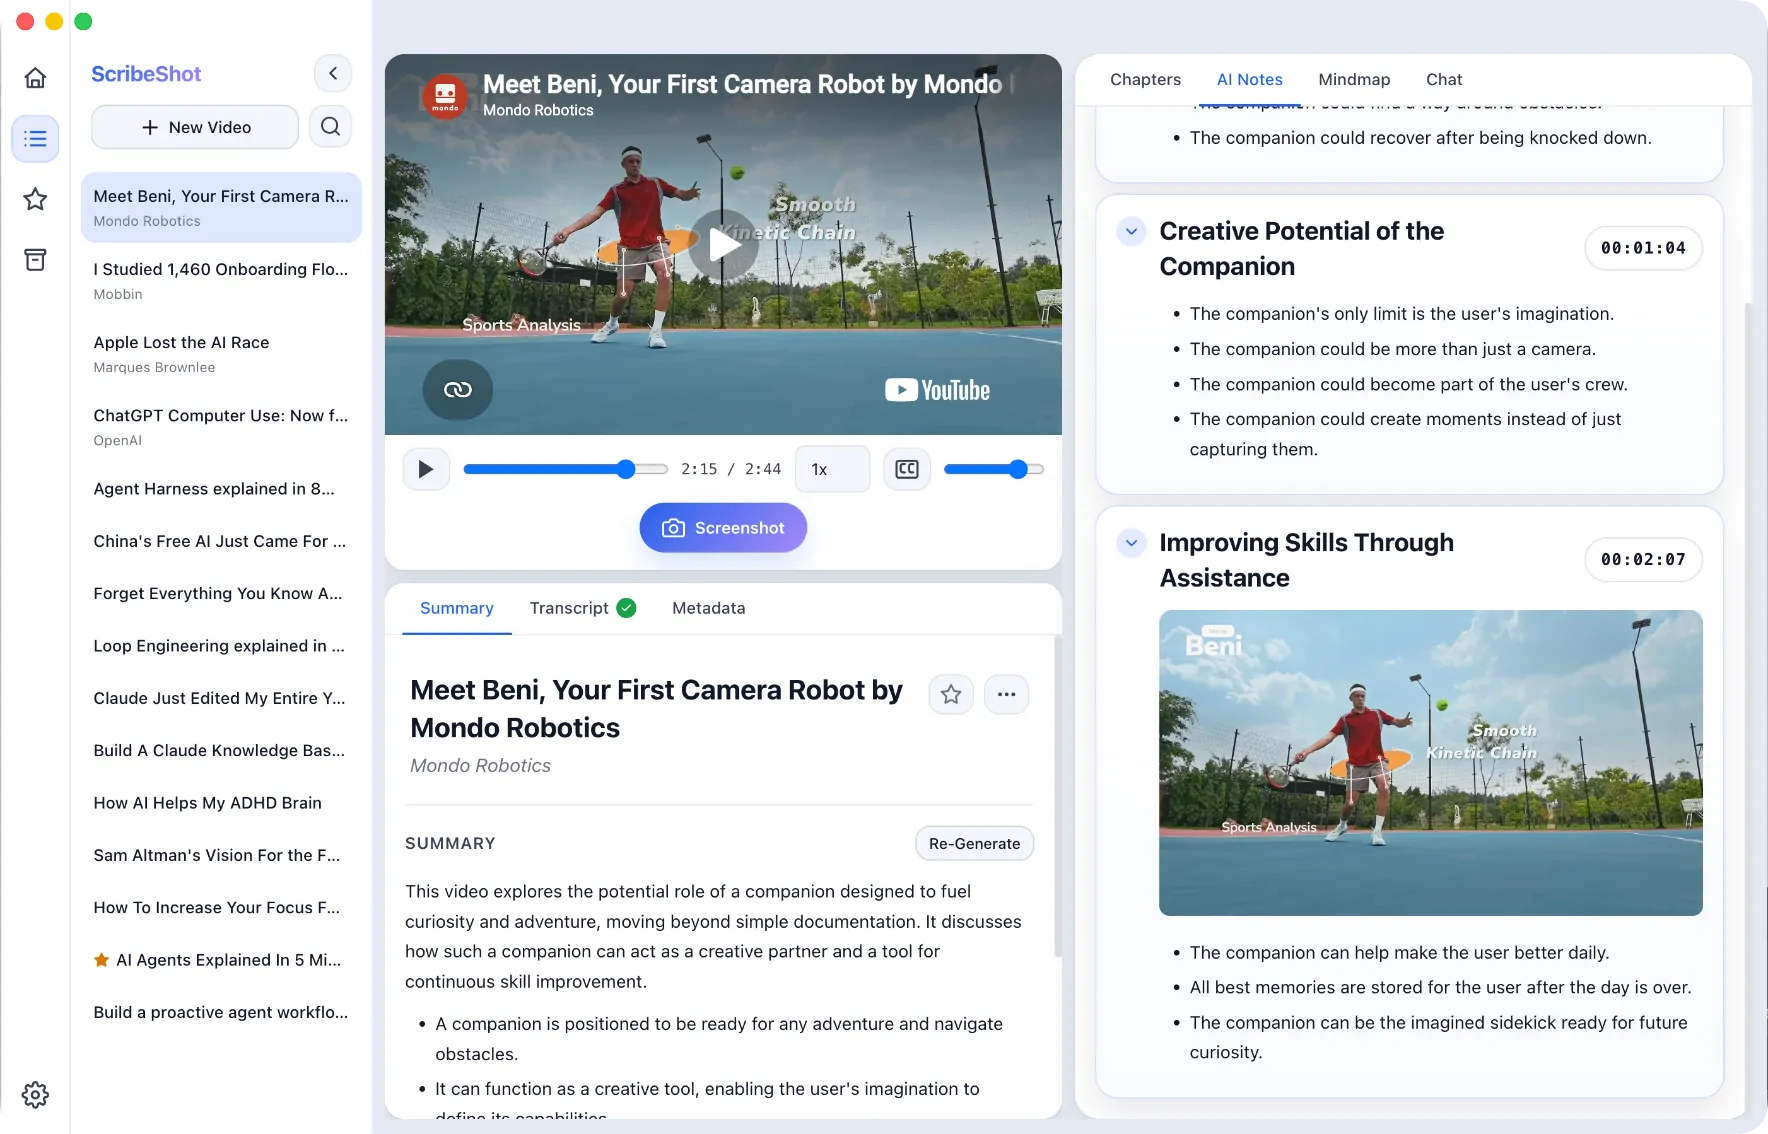Click the Re-Generate summary button
The height and width of the screenshot is (1134, 1768).
pyautogui.click(x=974, y=843)
